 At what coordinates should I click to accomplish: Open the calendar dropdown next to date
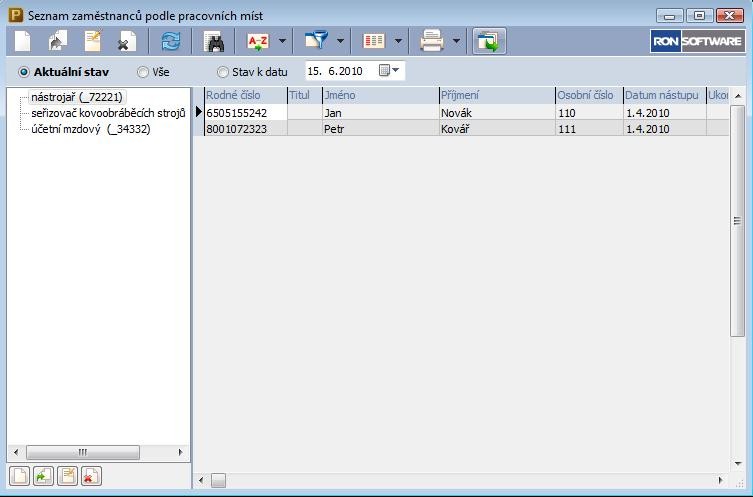pyautogui.click(x=389, y=71)
